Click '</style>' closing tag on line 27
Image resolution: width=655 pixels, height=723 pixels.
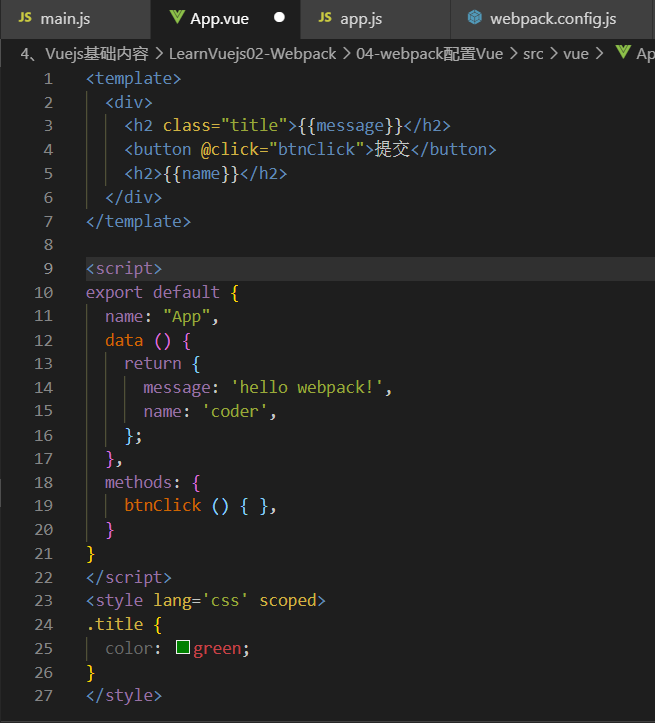click(124, 696)
